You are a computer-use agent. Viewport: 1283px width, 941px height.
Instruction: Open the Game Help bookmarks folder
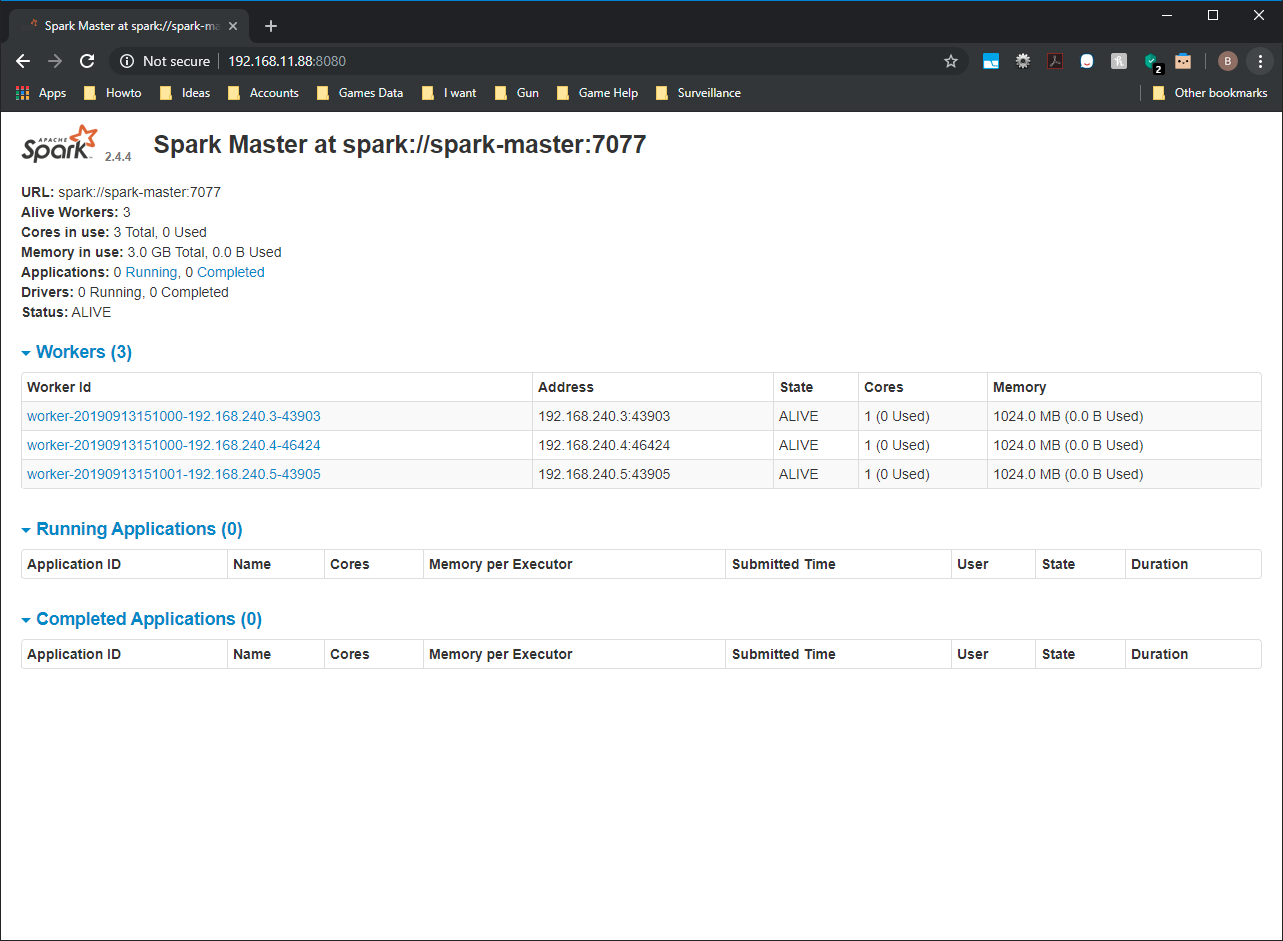[597, 93]
